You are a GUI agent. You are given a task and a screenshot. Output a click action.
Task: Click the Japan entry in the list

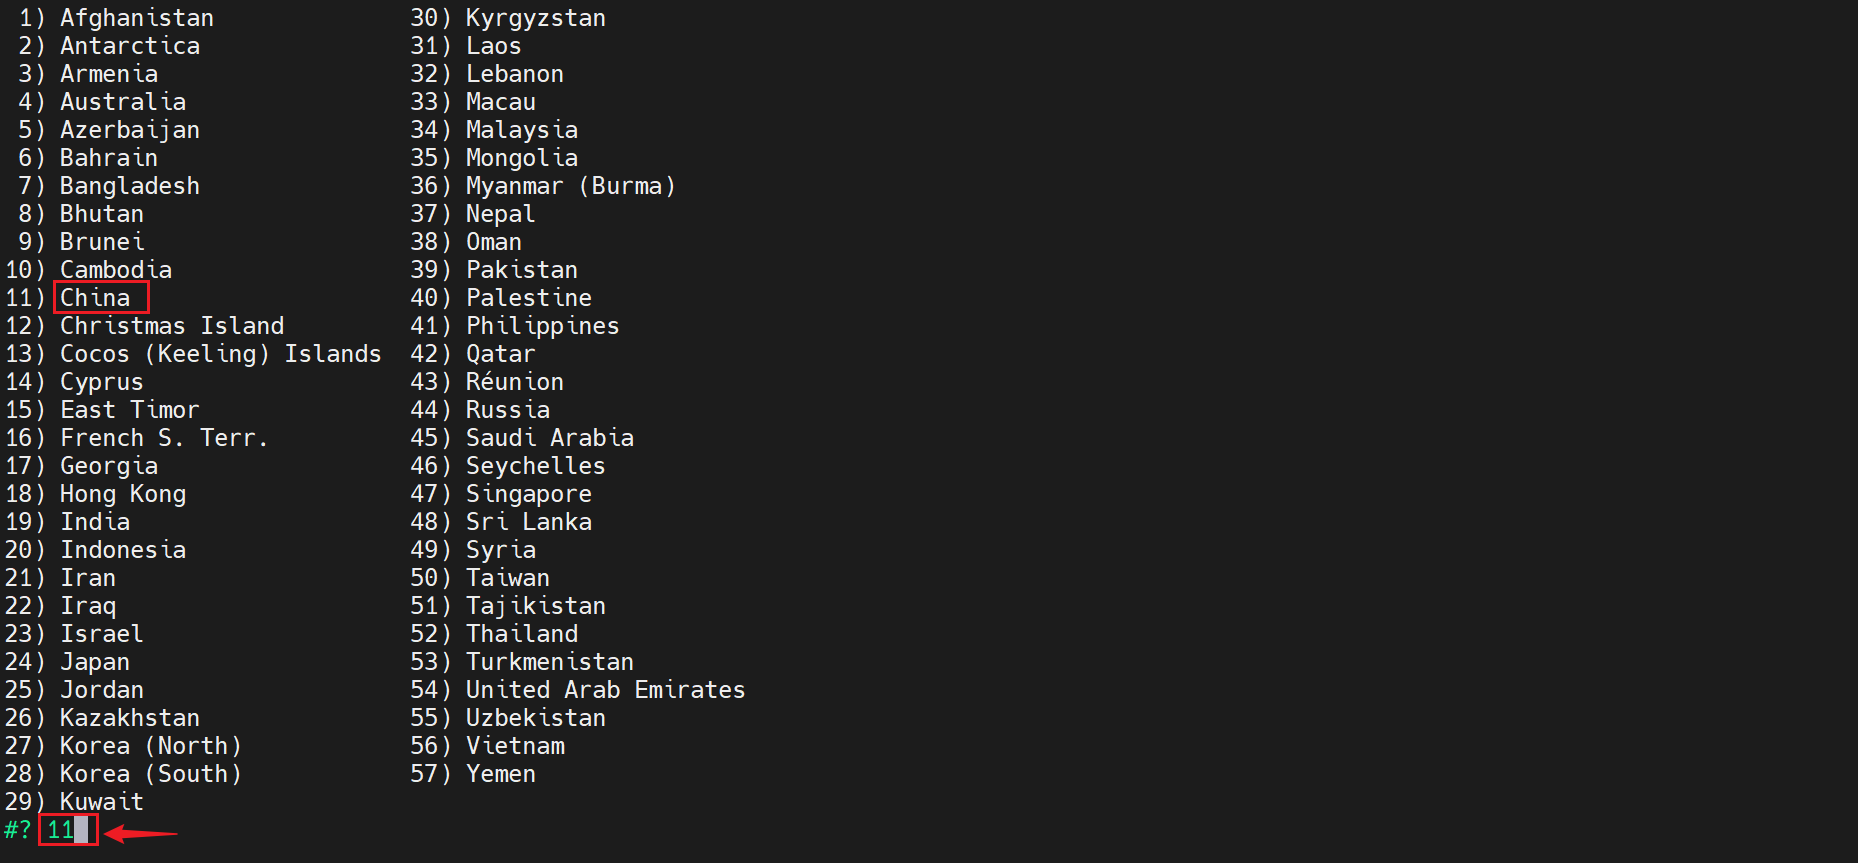95,662
